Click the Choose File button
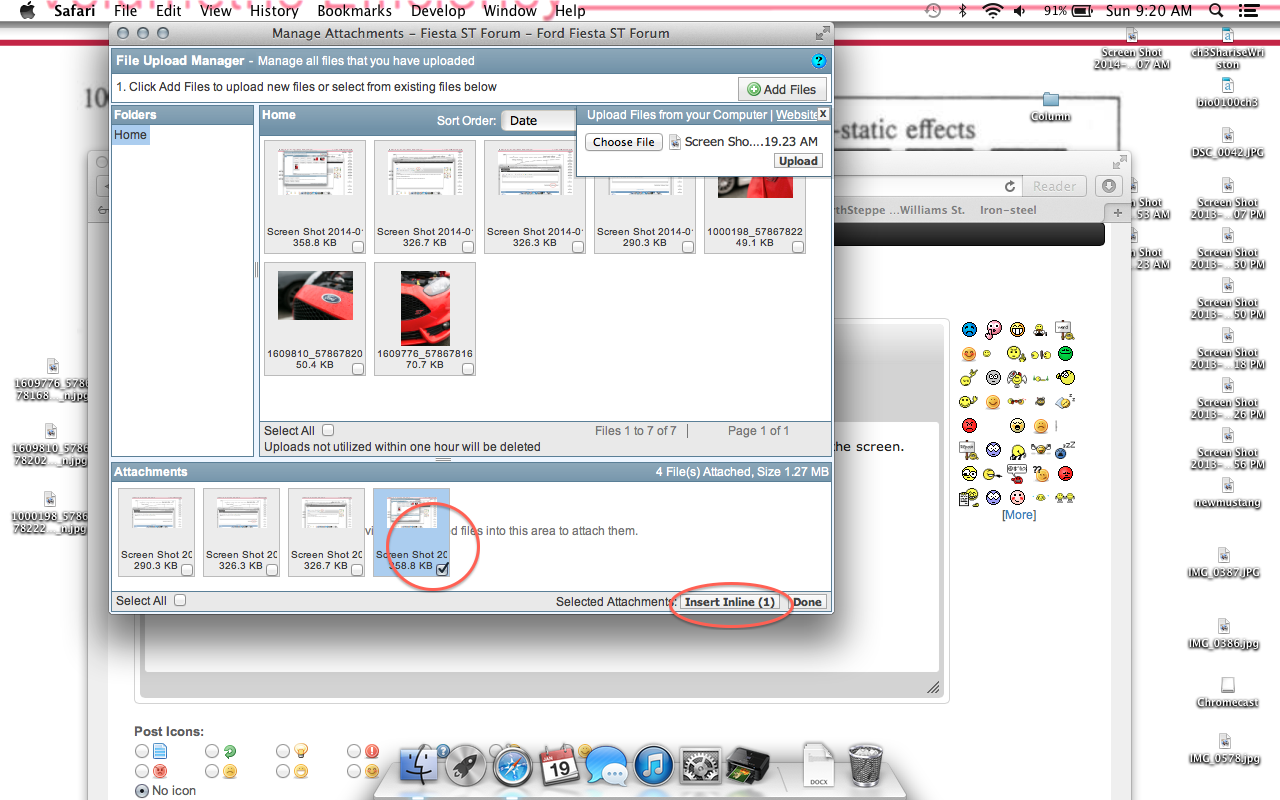The height and width of the screenshot is (800, 1280). click(623, 142)
